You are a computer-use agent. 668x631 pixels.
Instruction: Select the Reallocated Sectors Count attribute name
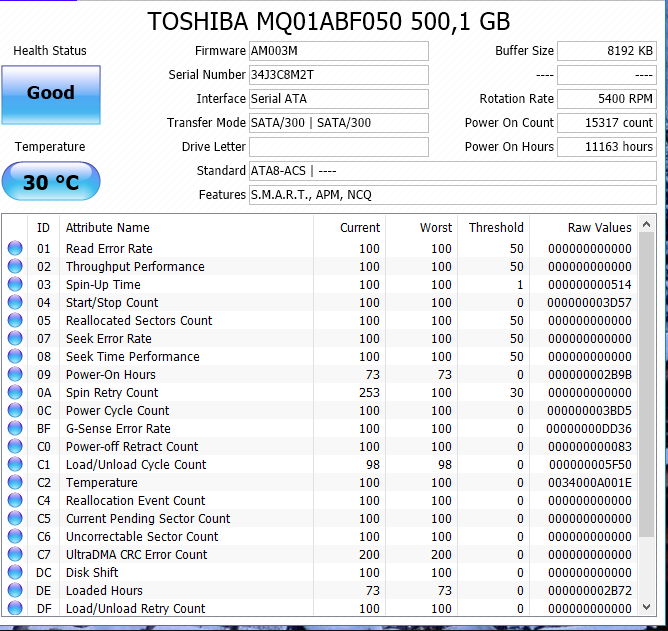[x=139, y=320]
